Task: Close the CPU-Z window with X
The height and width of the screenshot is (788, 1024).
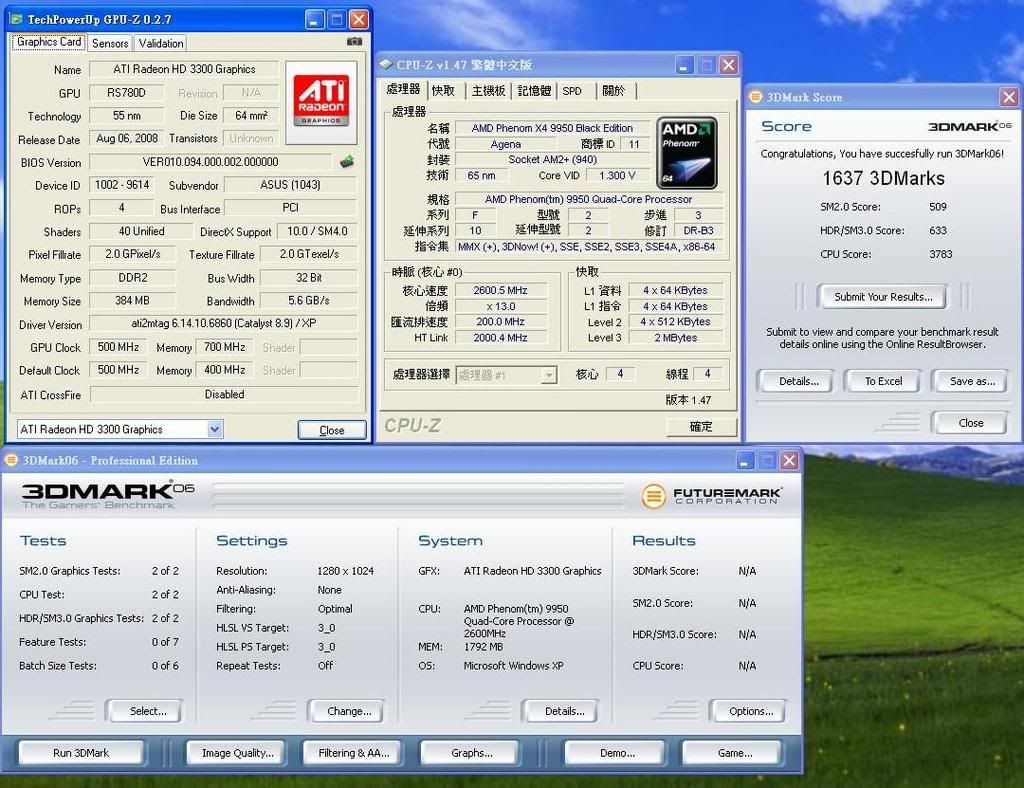Action: click(728, 65)
